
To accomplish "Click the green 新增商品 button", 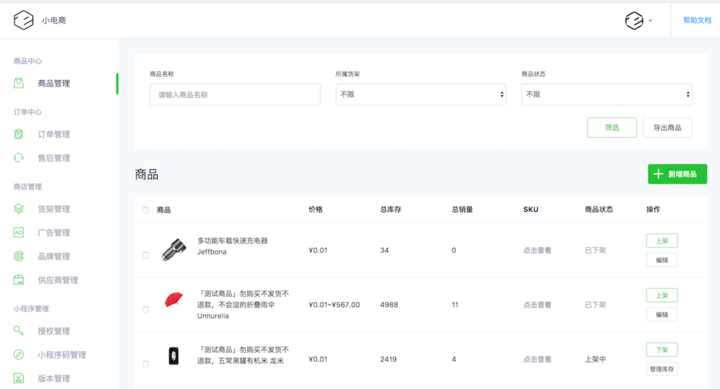I will pyautogui.click(x=677, y=174).
